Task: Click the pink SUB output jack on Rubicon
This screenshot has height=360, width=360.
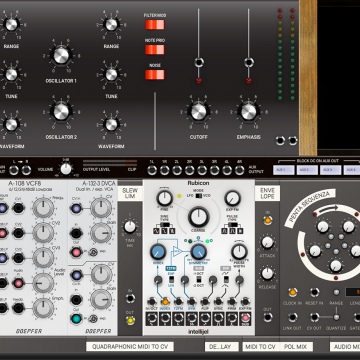Action: coord(245,319)
